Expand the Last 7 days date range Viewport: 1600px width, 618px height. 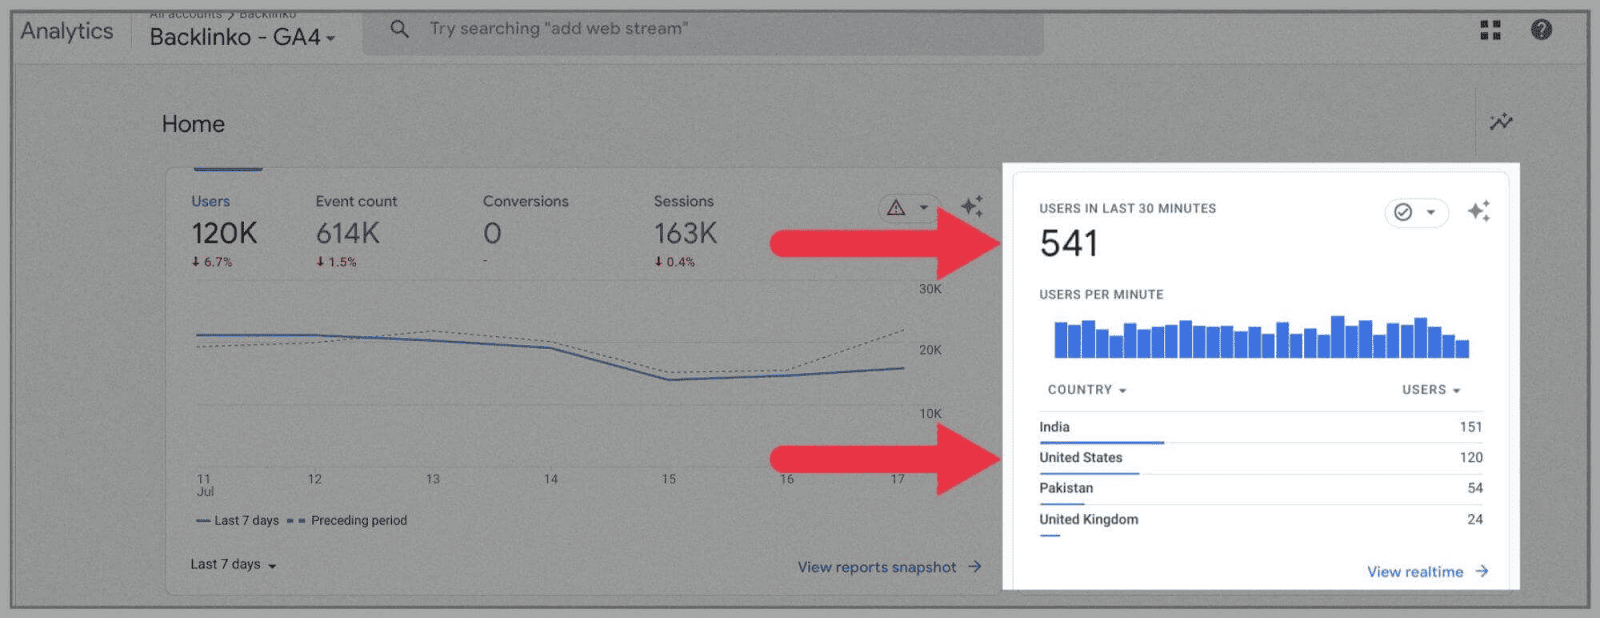pyautogui.click(x=233, y=565)
